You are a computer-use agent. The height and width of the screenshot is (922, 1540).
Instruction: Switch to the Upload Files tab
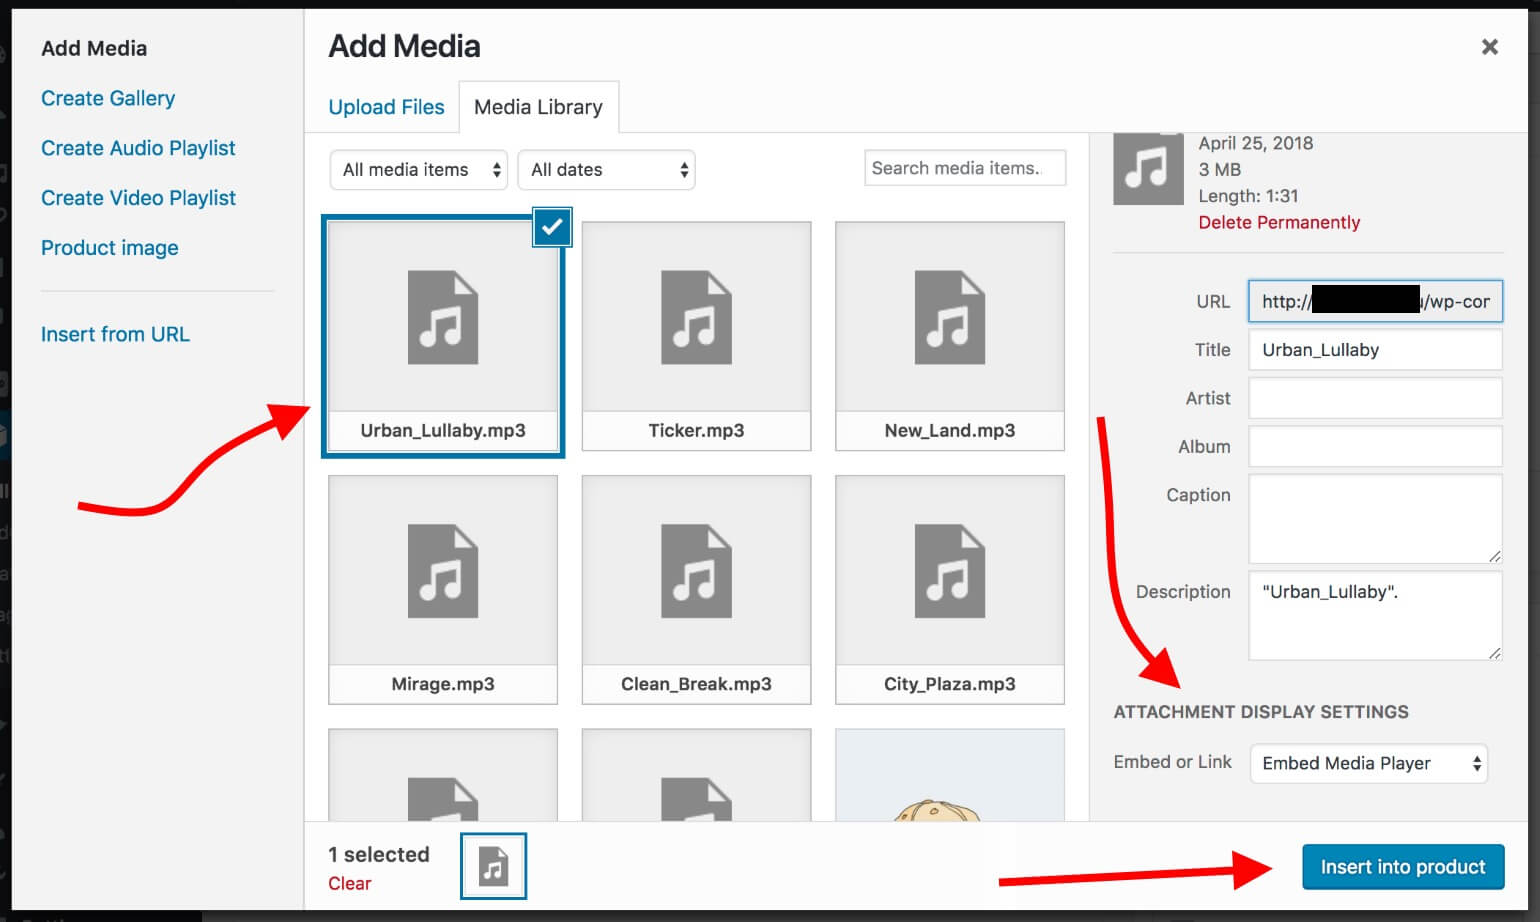tap(386, 106)
